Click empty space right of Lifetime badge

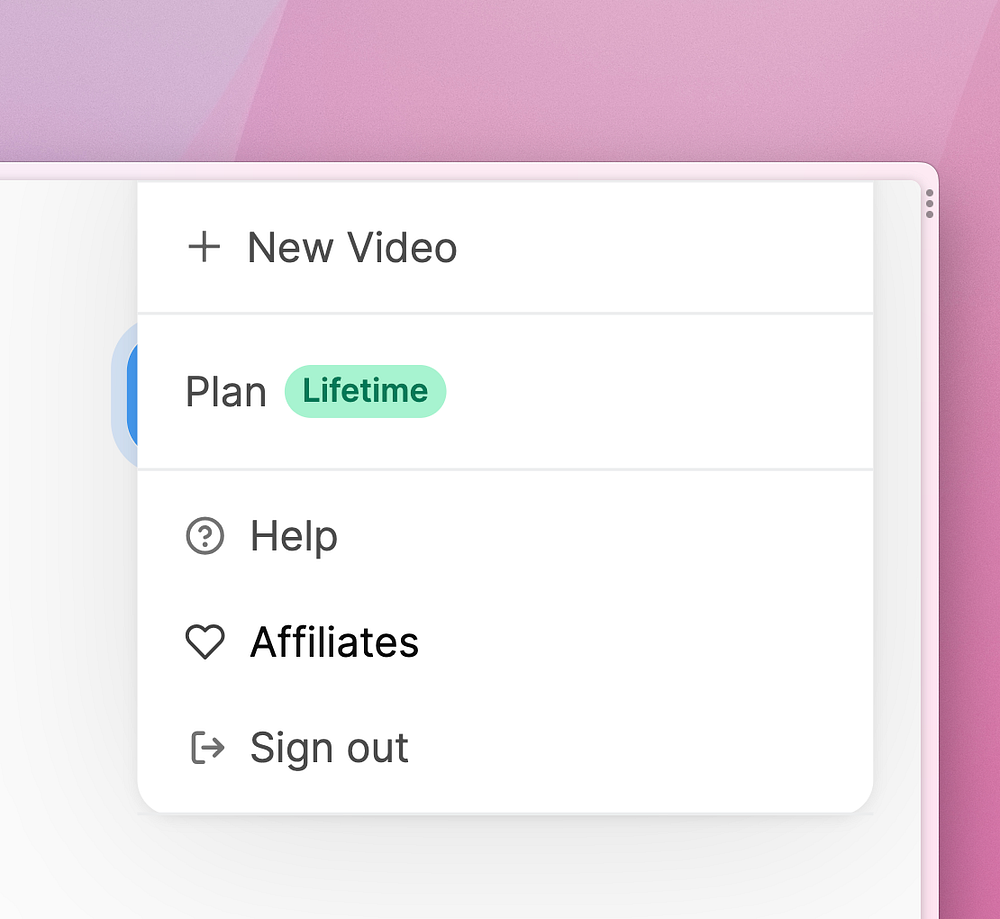coord(657,392)
